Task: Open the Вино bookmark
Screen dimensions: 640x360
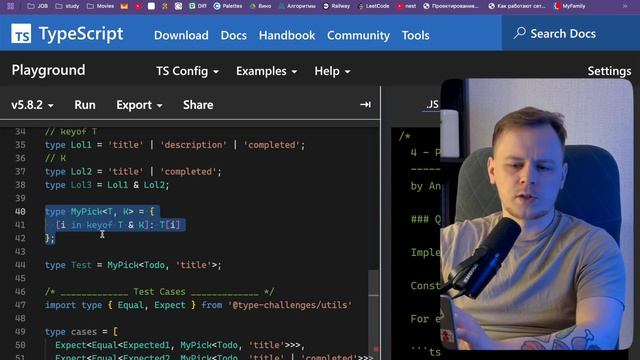Action: pyautogui.click(x=260, y=6)
